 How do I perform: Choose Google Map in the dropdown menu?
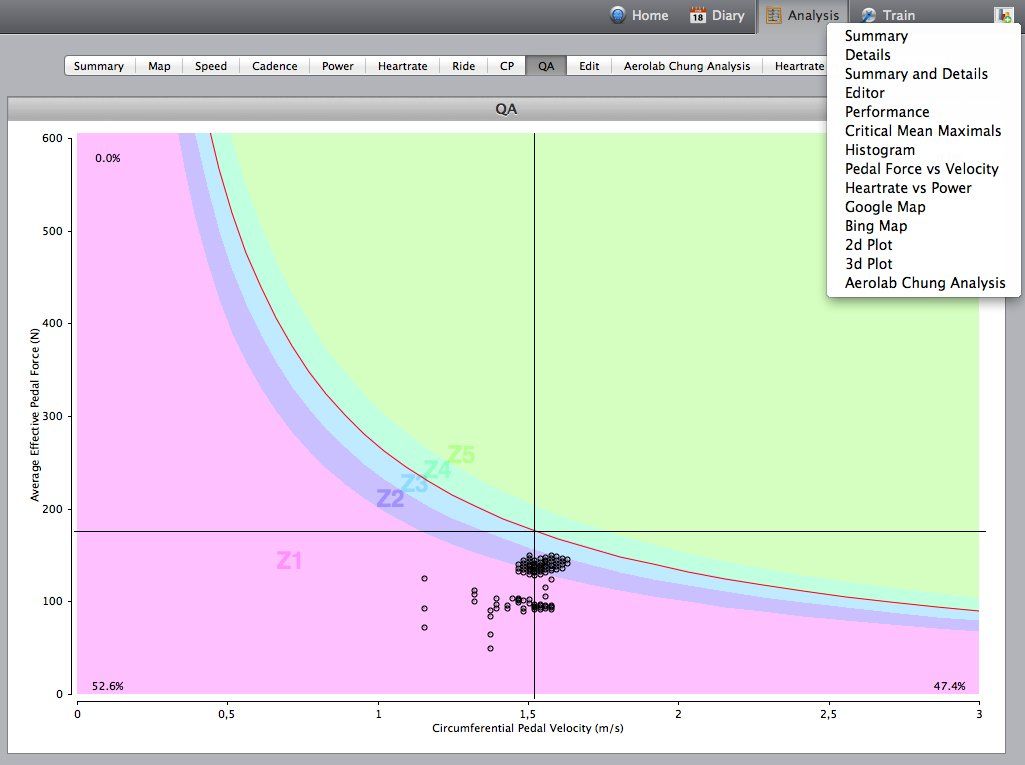(885, 207)
